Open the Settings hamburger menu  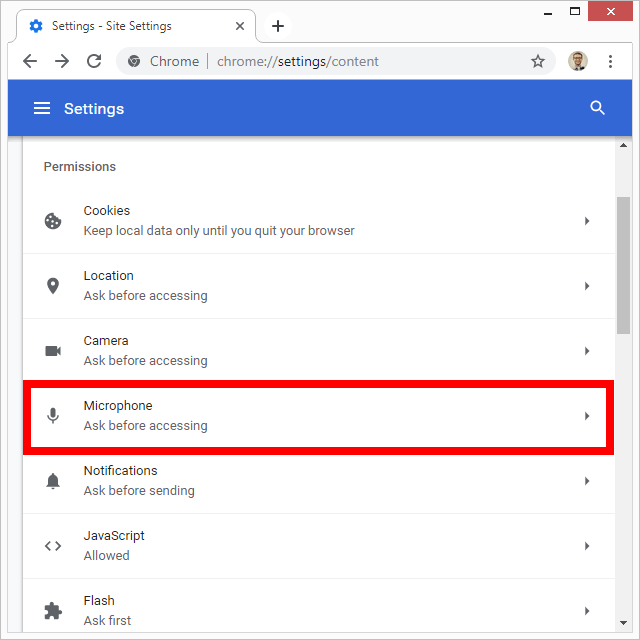coord(42,109)
